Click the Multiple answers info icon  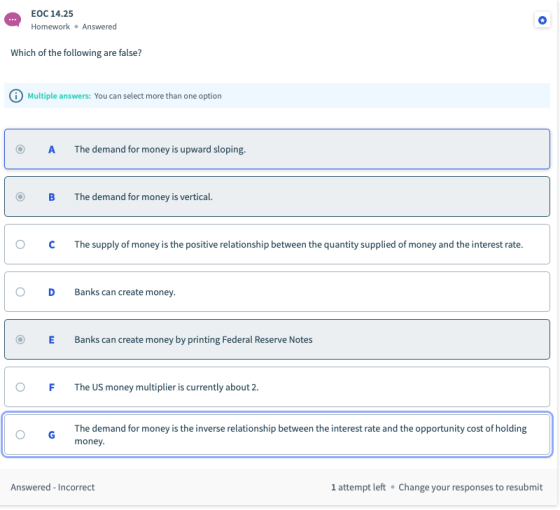[x=16, y=96]
